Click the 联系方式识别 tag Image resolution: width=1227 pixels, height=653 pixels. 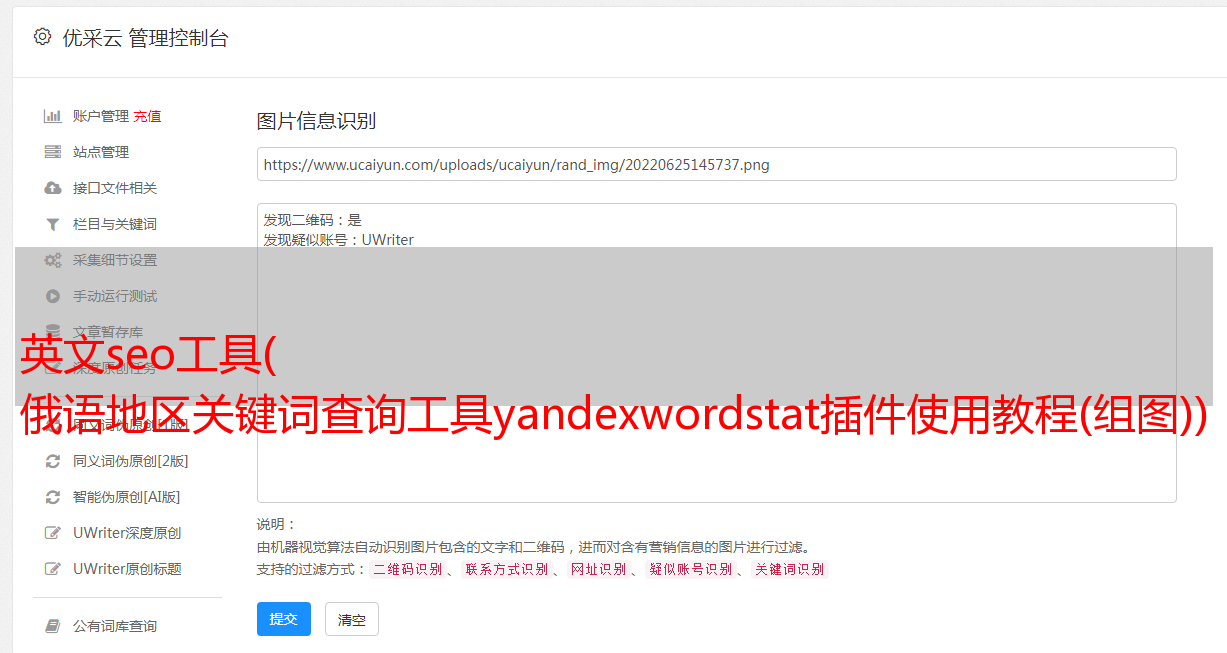tap(505, 569)
